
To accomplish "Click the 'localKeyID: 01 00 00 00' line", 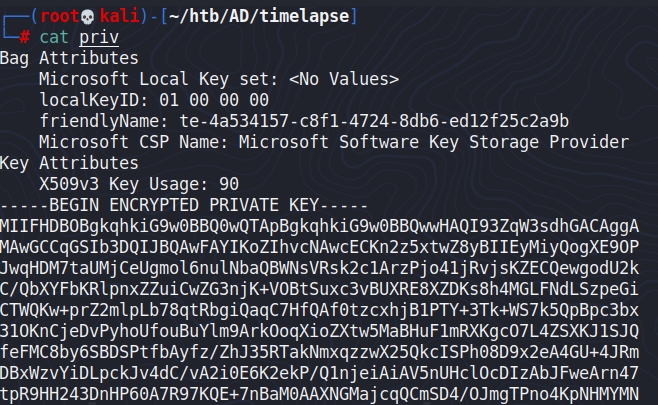I will point(154,100).
